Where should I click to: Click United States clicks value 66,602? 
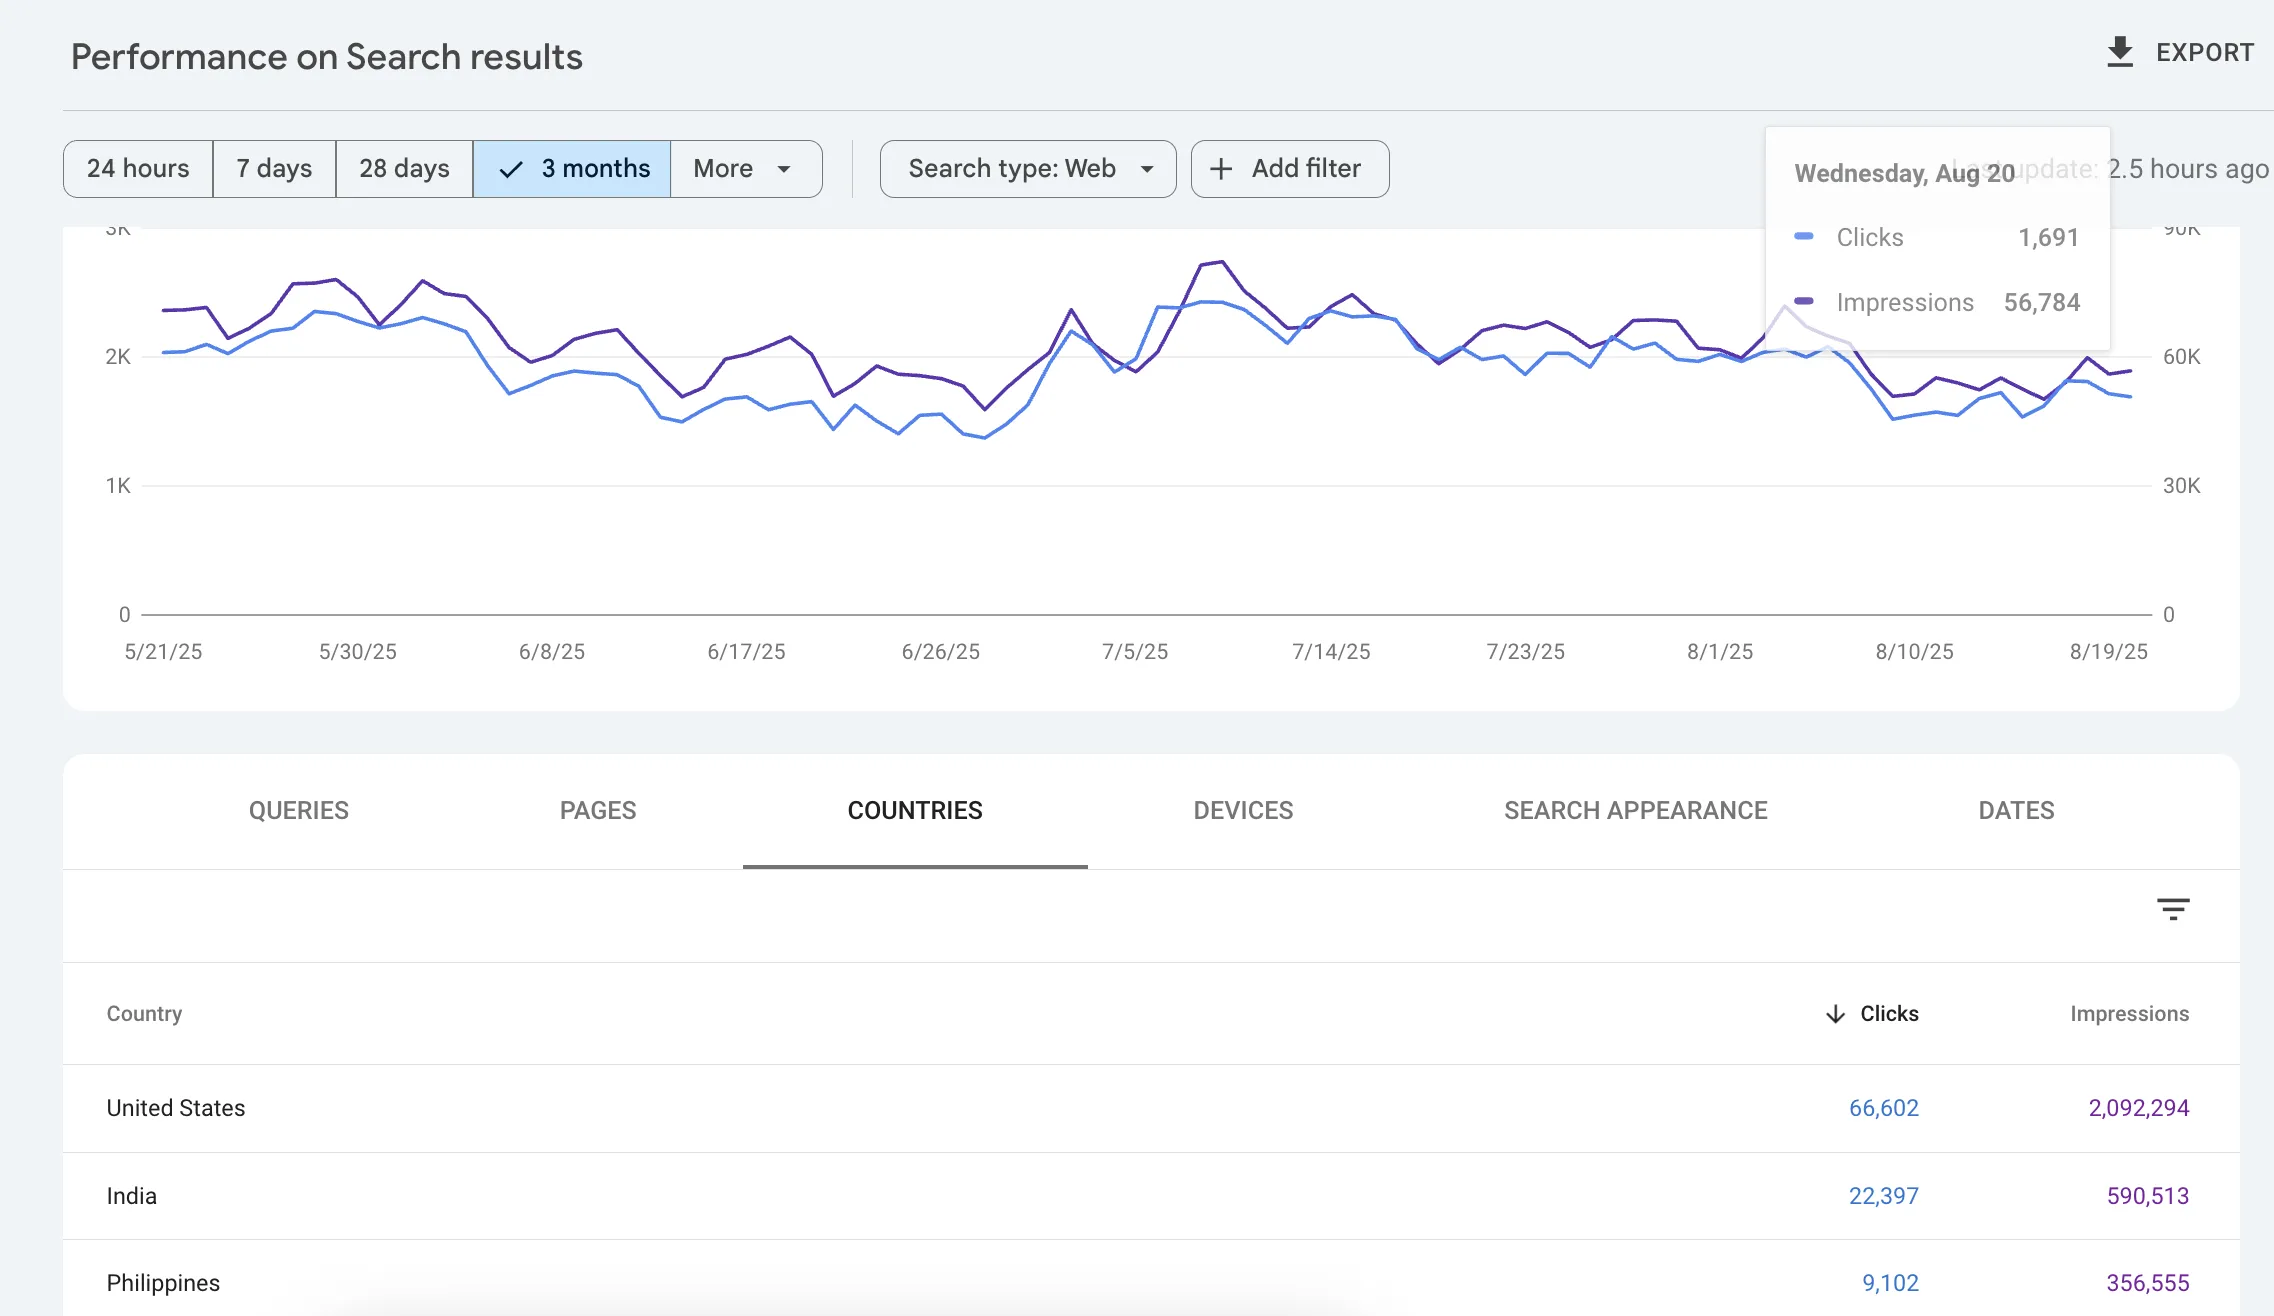[x=1883, y=1108]
